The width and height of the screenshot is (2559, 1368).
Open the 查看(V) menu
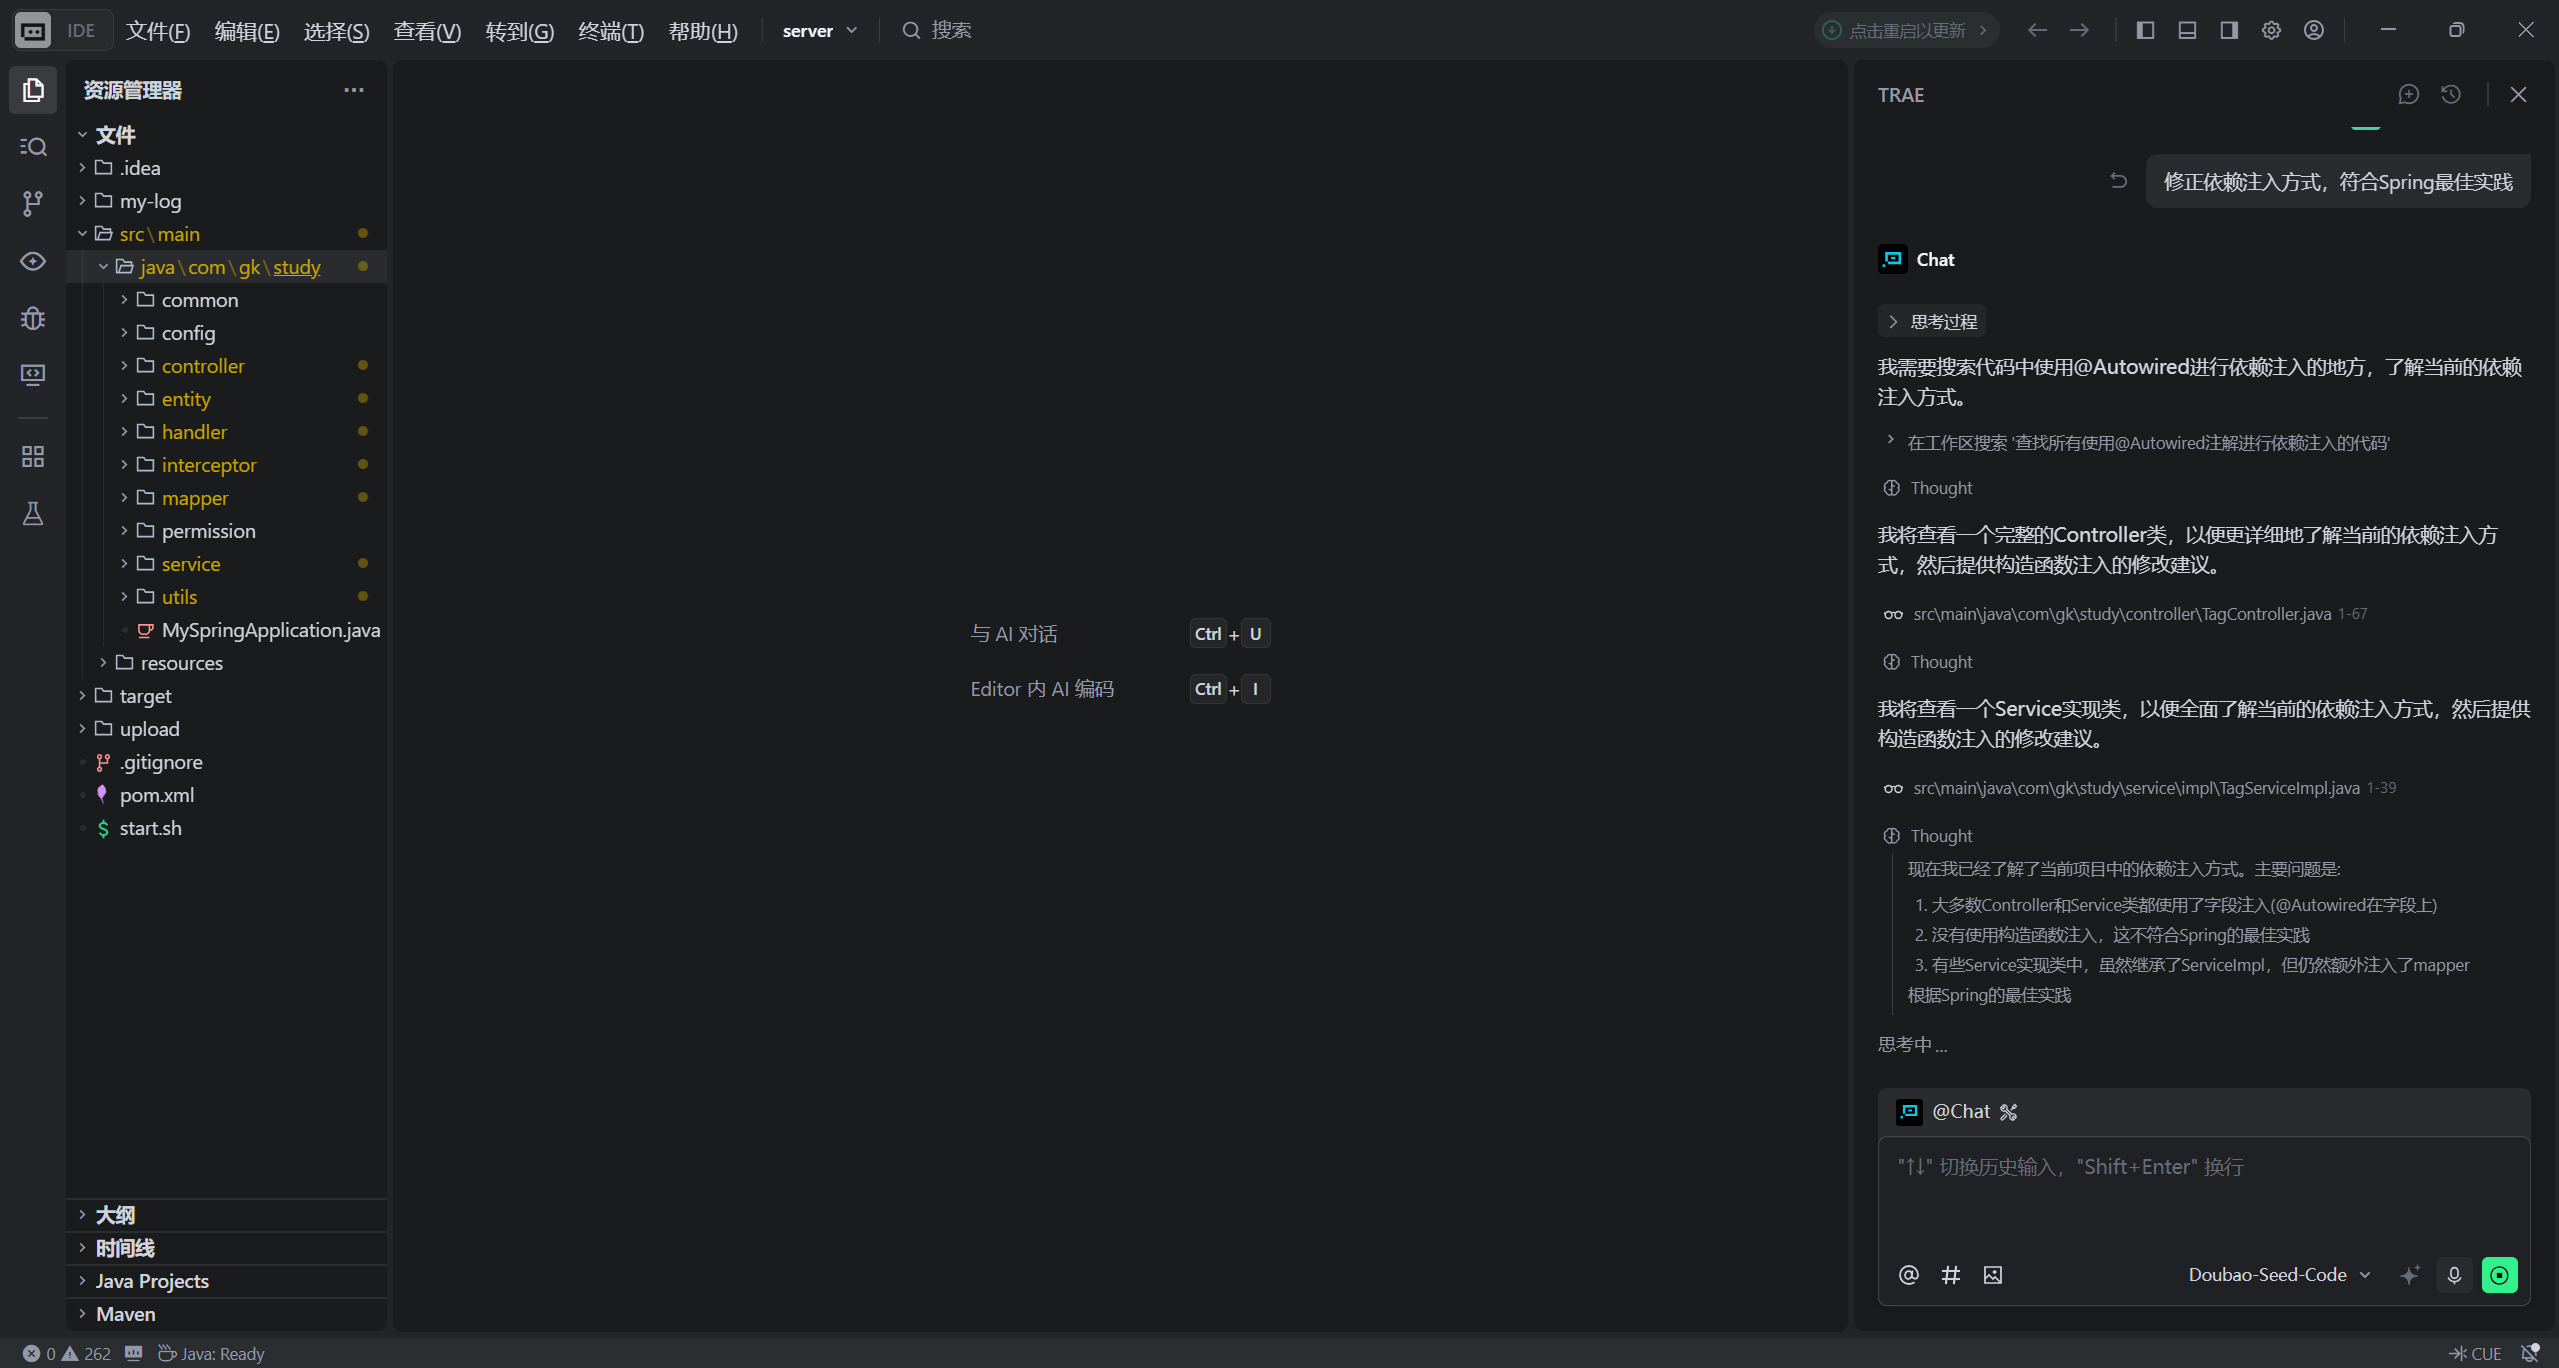coord(427,31)
